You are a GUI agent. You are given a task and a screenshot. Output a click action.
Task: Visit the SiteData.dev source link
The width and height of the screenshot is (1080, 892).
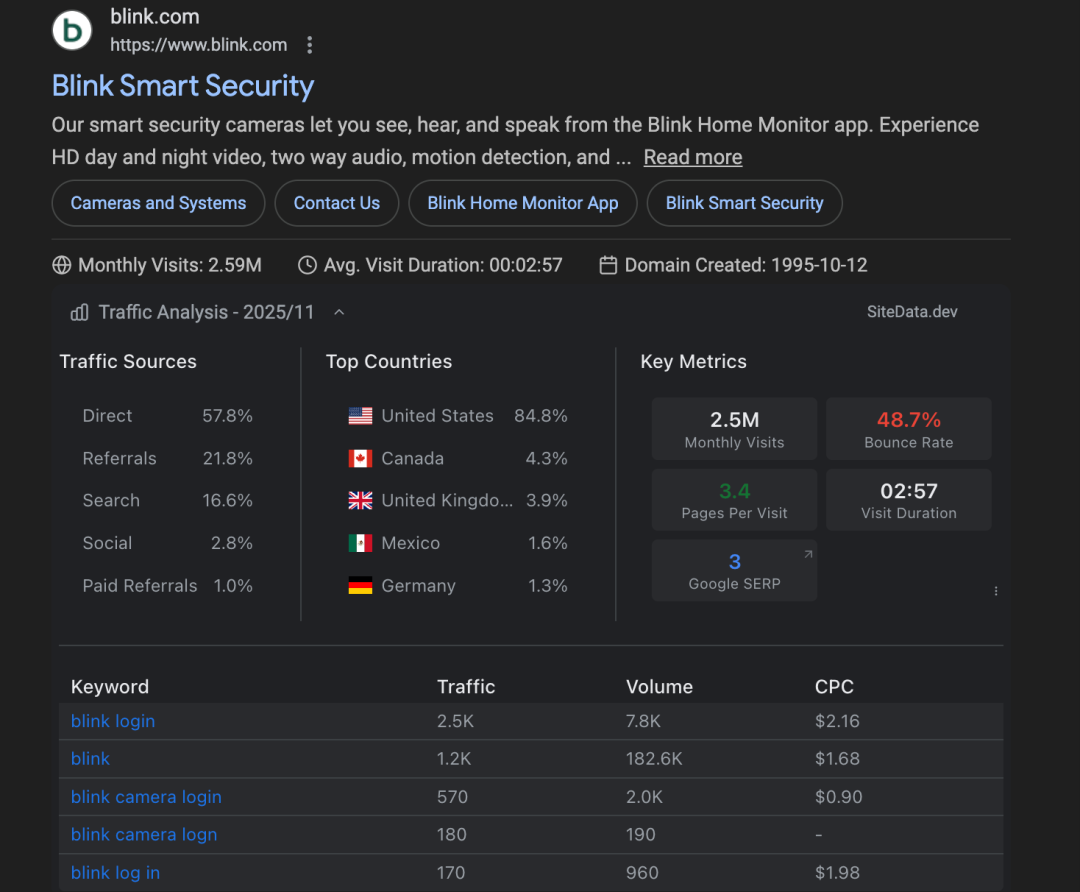click(912, 312)
